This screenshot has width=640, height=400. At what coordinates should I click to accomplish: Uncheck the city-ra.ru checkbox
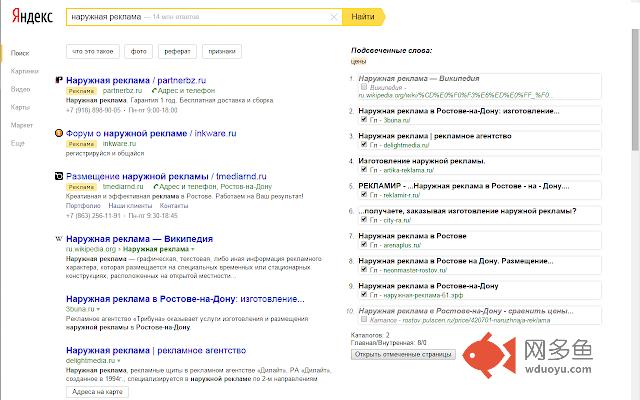point(364,220)
